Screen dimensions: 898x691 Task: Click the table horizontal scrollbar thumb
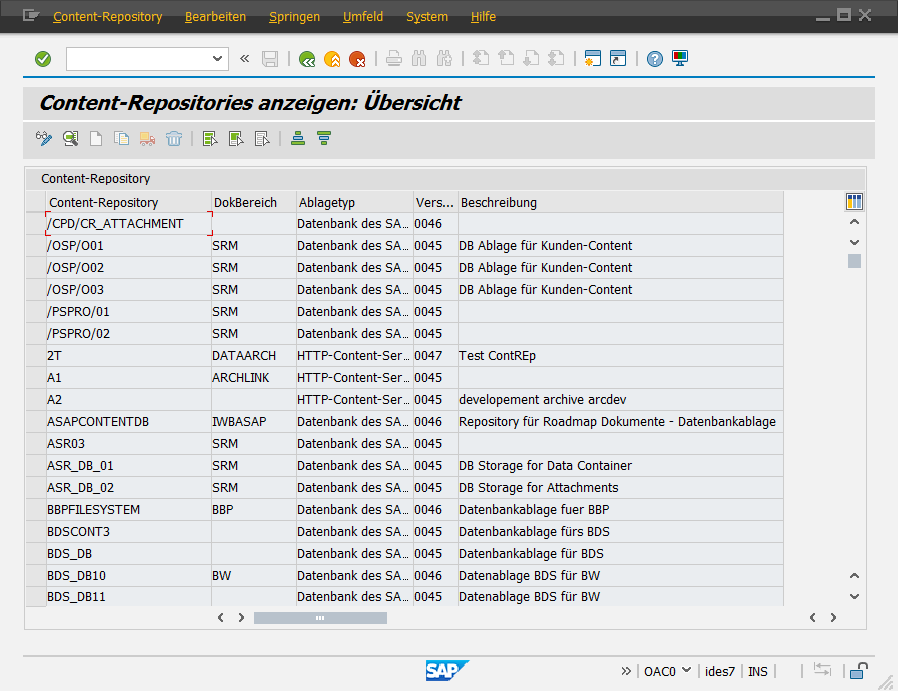[x=320, y=618]
